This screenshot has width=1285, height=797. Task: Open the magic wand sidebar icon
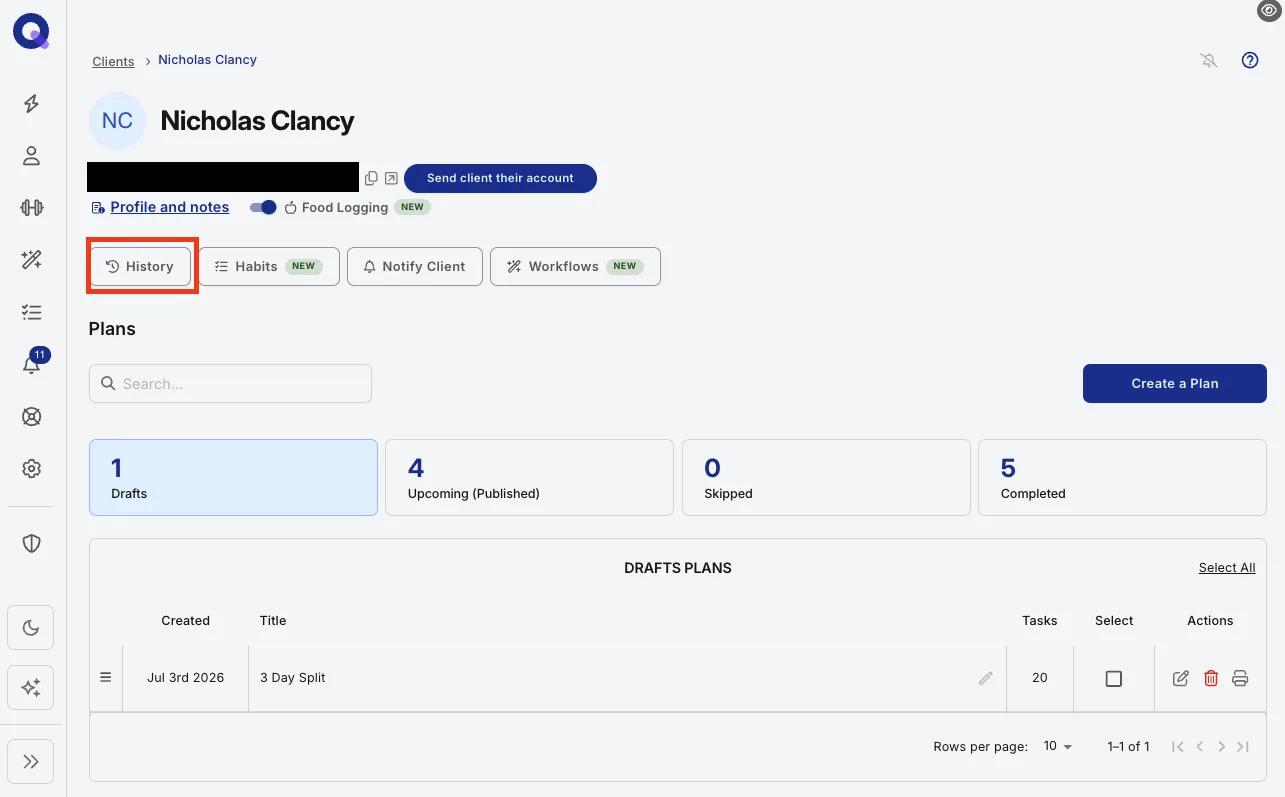(x=31, y=260)
